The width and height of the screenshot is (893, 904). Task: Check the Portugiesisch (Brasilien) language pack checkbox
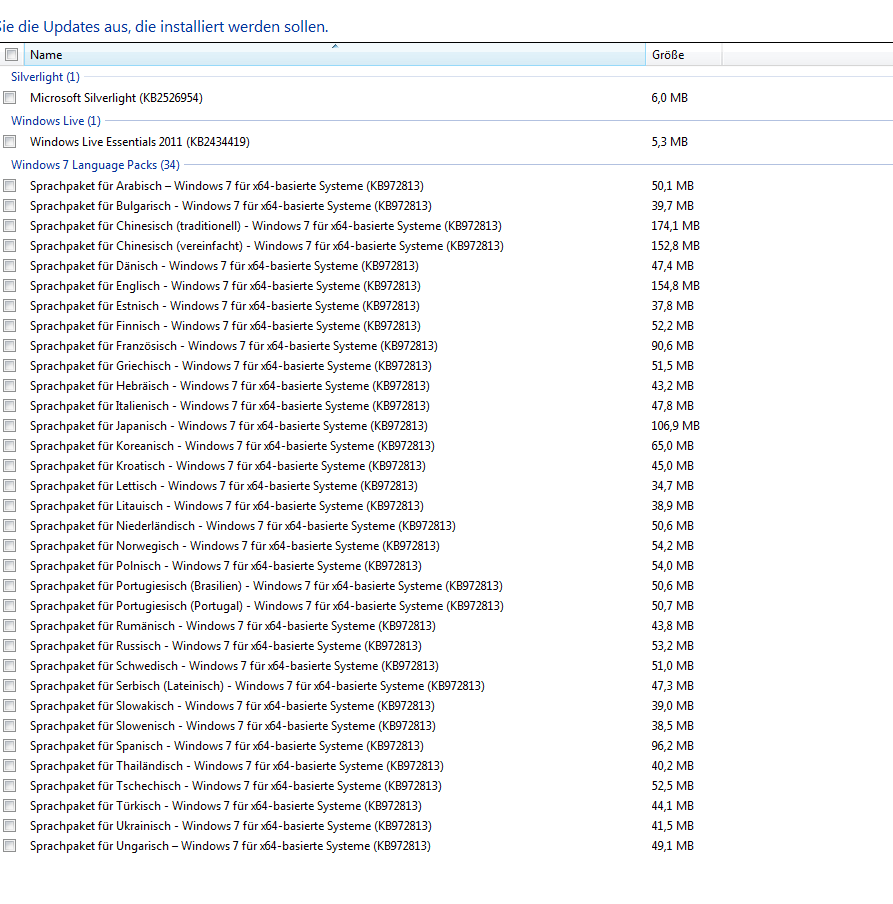pos(9,586)
